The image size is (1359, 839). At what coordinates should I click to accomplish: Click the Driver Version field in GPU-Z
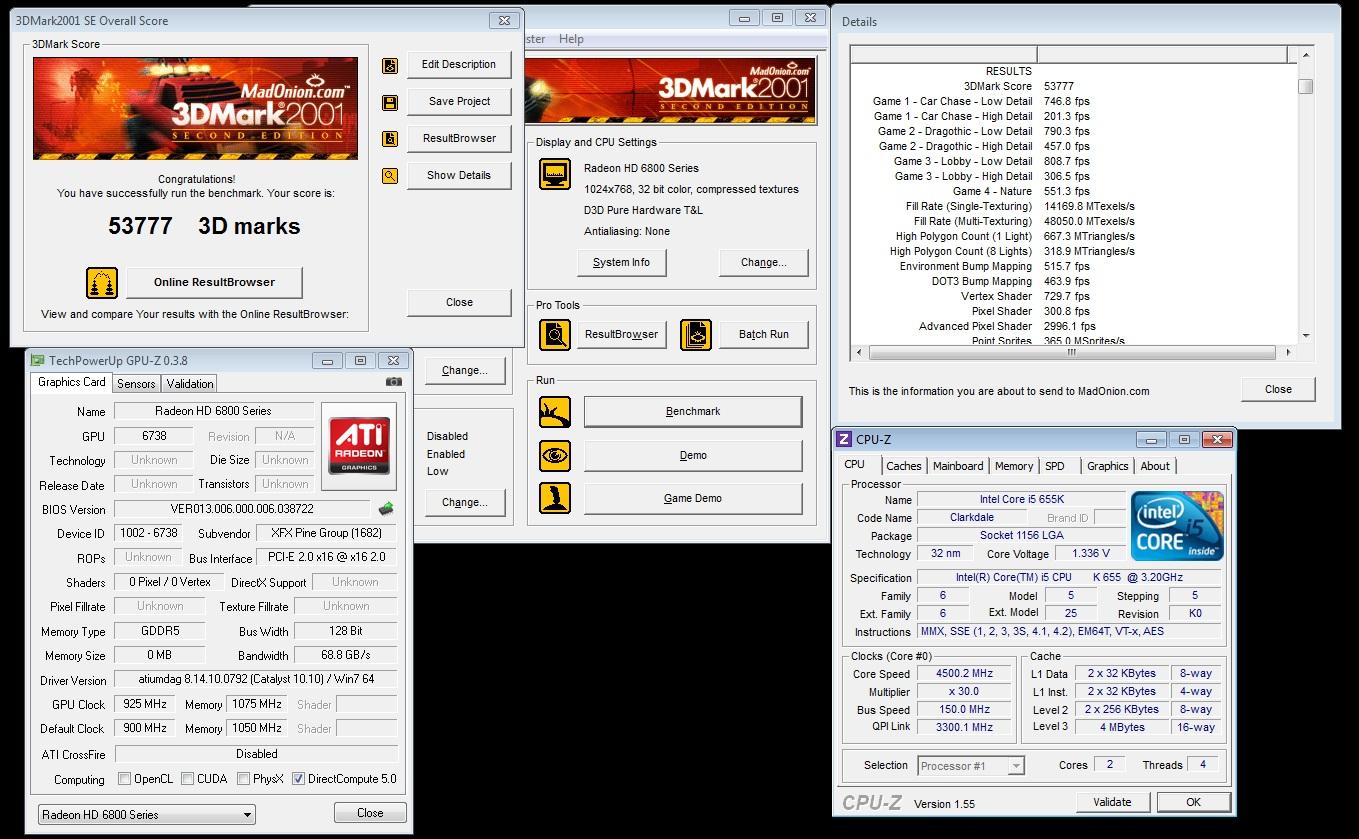[x=255, y=680]
